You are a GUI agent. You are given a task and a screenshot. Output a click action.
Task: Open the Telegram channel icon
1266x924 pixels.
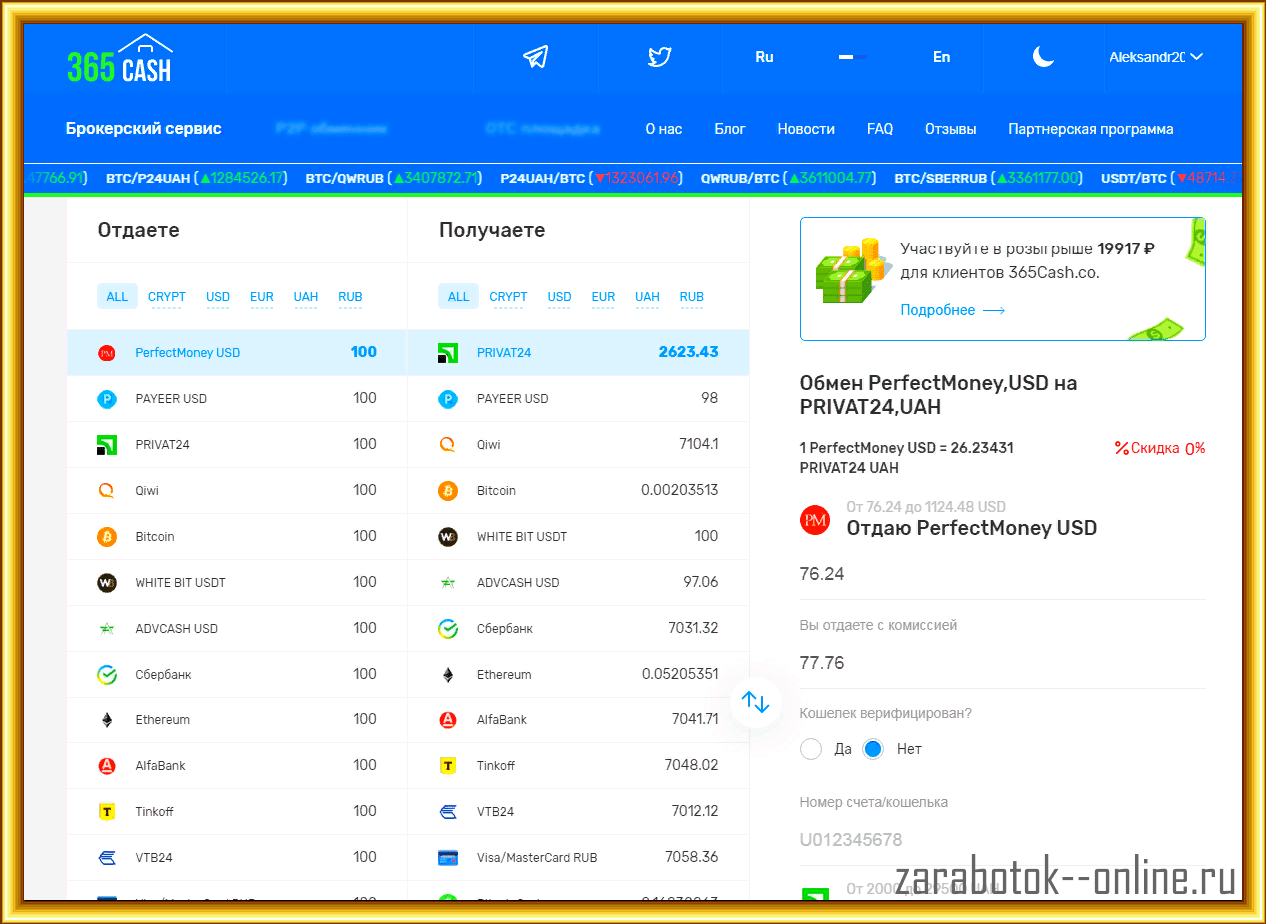pyautogui.click(x=536, y=57)
